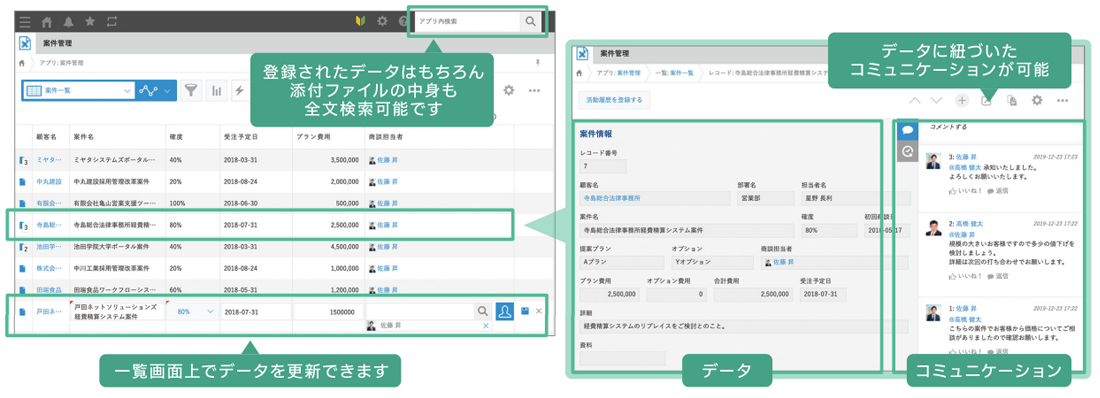Click the 寺島総合法律事務所 link in the record window
This screenshot has height=398, width=1100.
click(612, 199)
